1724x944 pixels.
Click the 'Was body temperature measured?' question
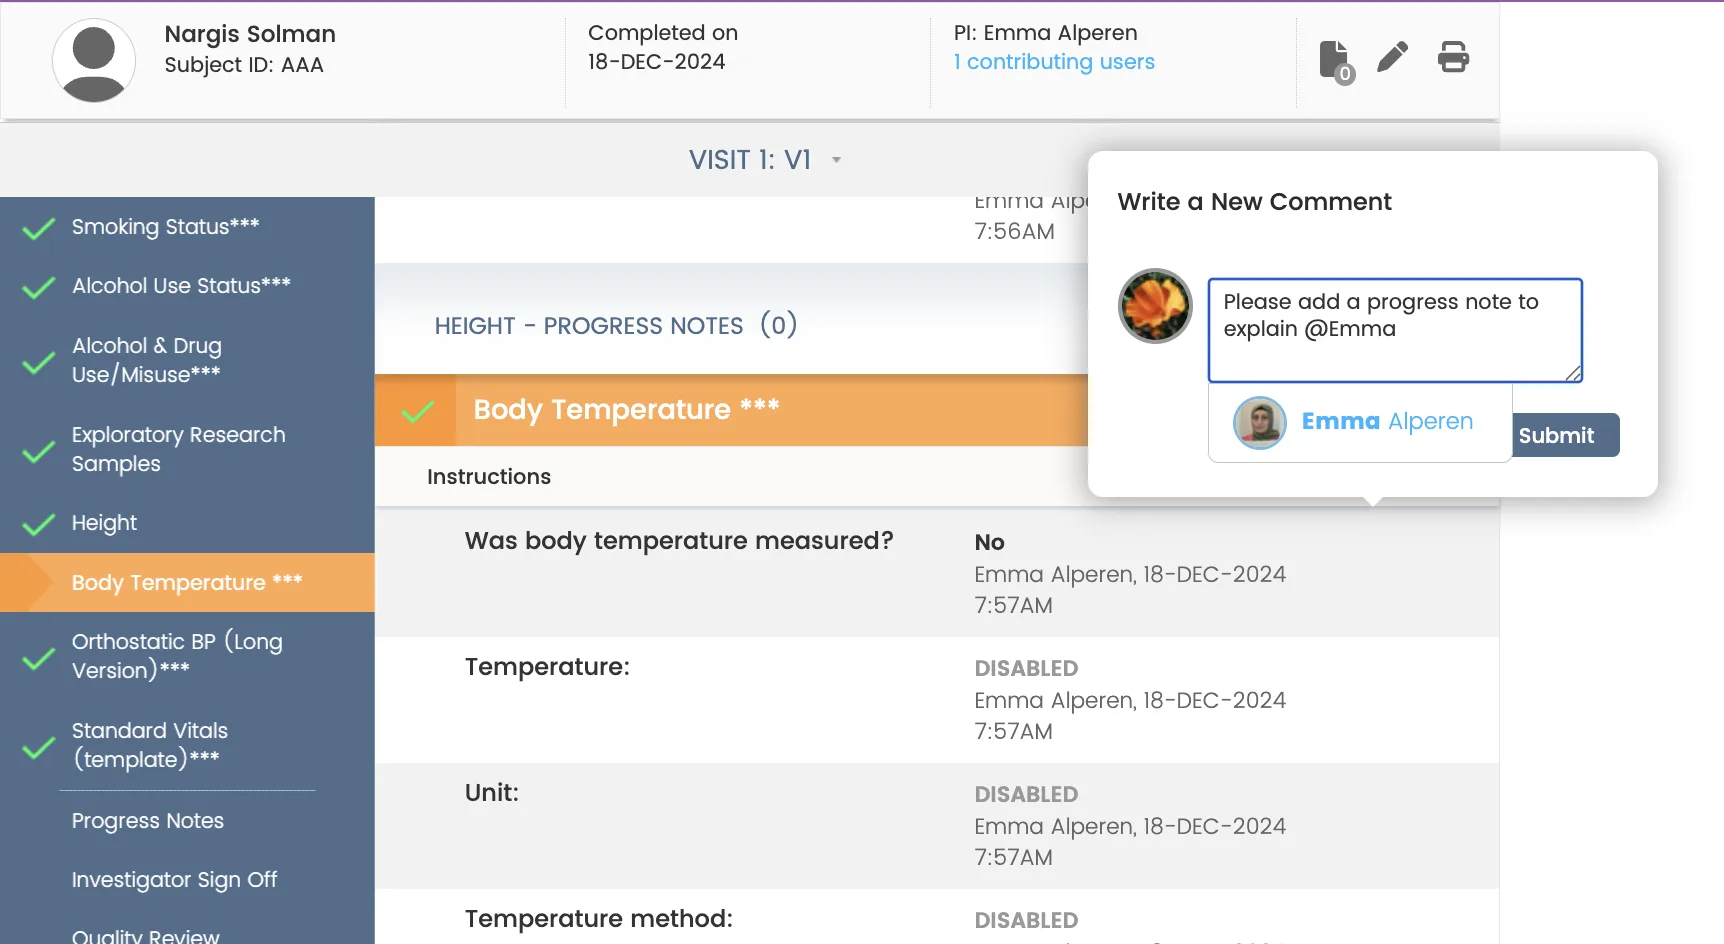coord(679,541)
